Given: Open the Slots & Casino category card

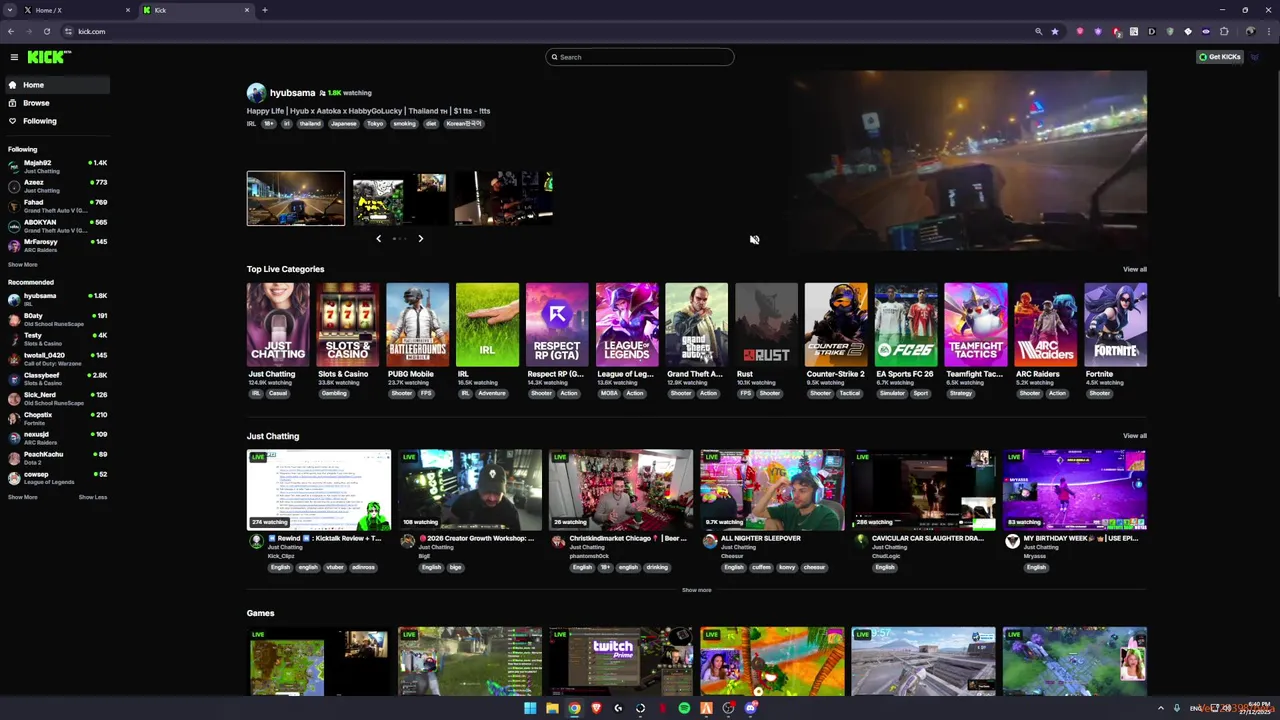Looking at the screenshot, I should (348, 325).
